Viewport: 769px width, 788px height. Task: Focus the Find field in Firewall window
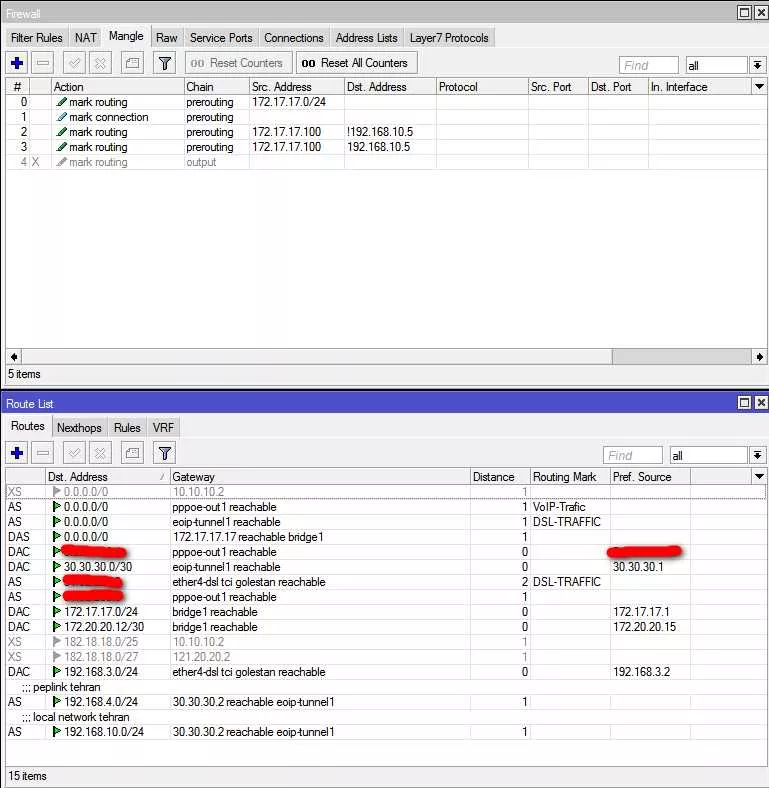(649, 65)
